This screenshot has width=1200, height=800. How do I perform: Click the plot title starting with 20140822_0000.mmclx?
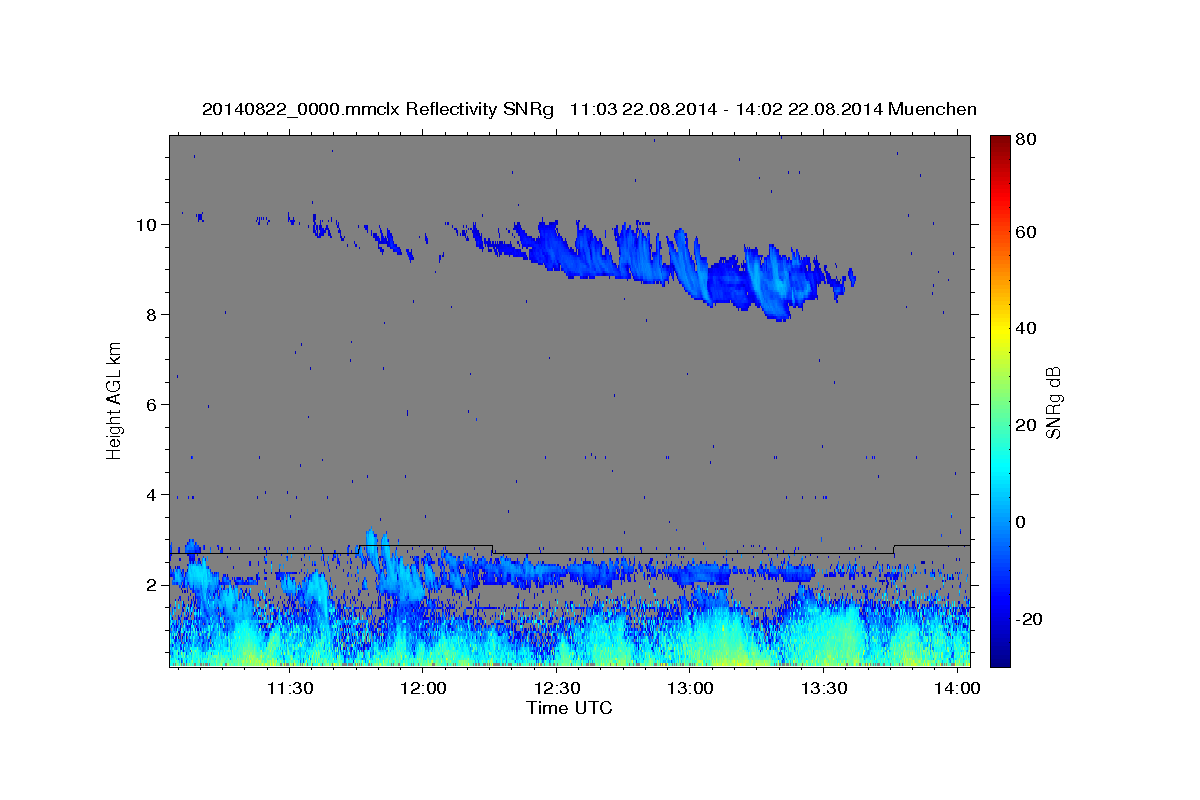pos(589,109)
